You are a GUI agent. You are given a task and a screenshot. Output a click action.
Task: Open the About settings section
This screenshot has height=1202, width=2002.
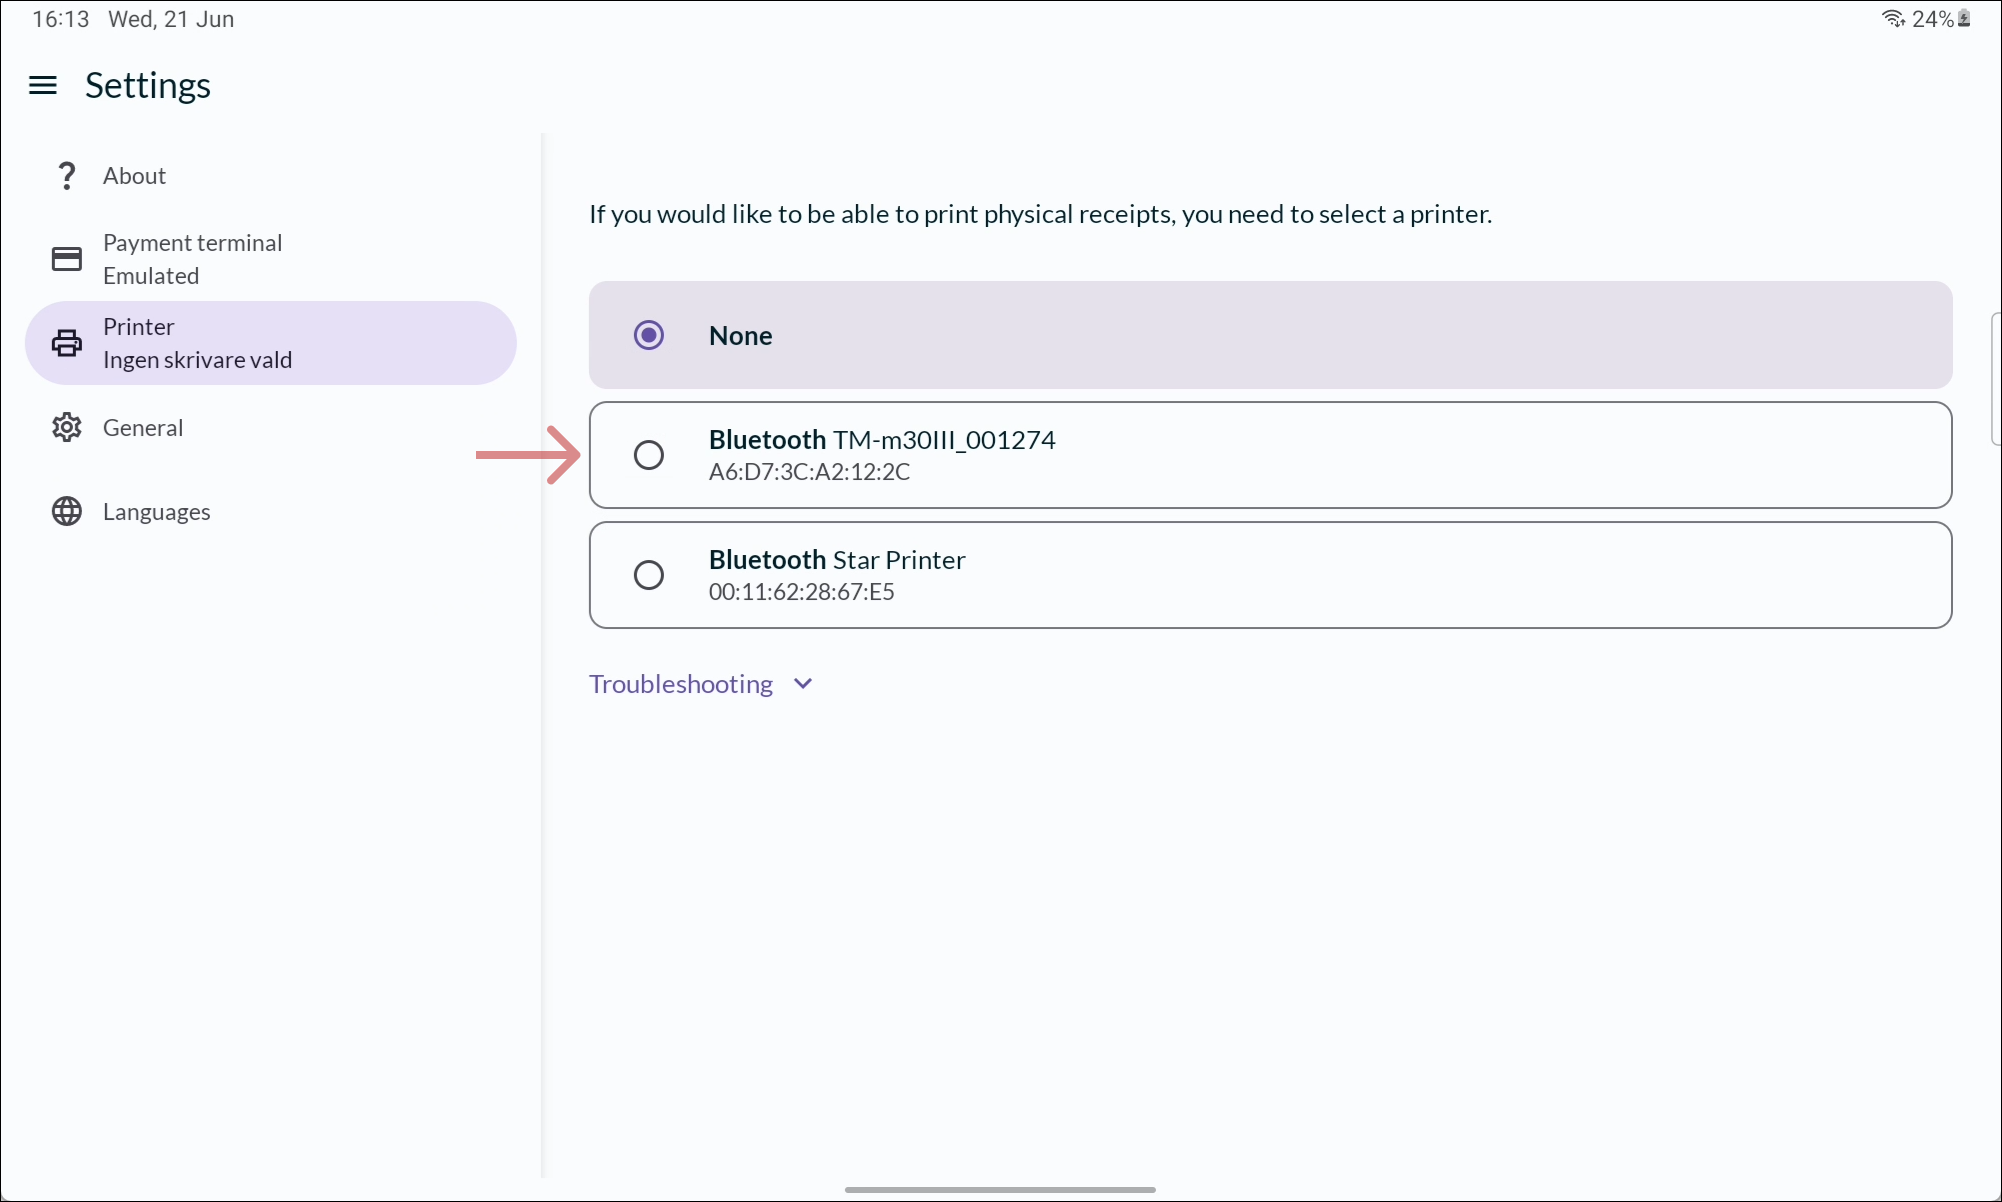(x=271, y=176)
